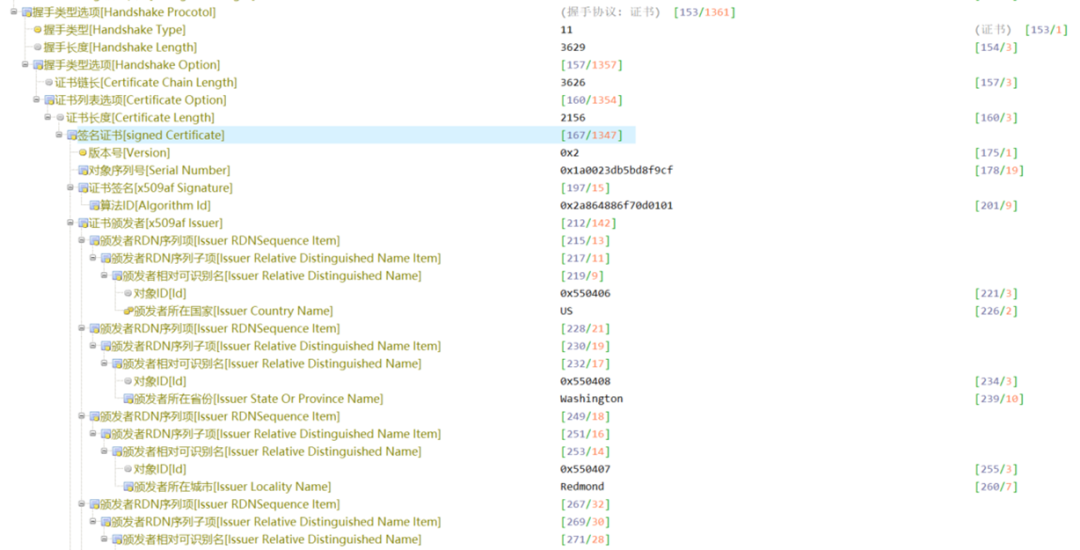Collapse the Issuer RDNSequence Item at [215/13]
The width and height of the screenshot is (1080, 550).
(81, 240)
